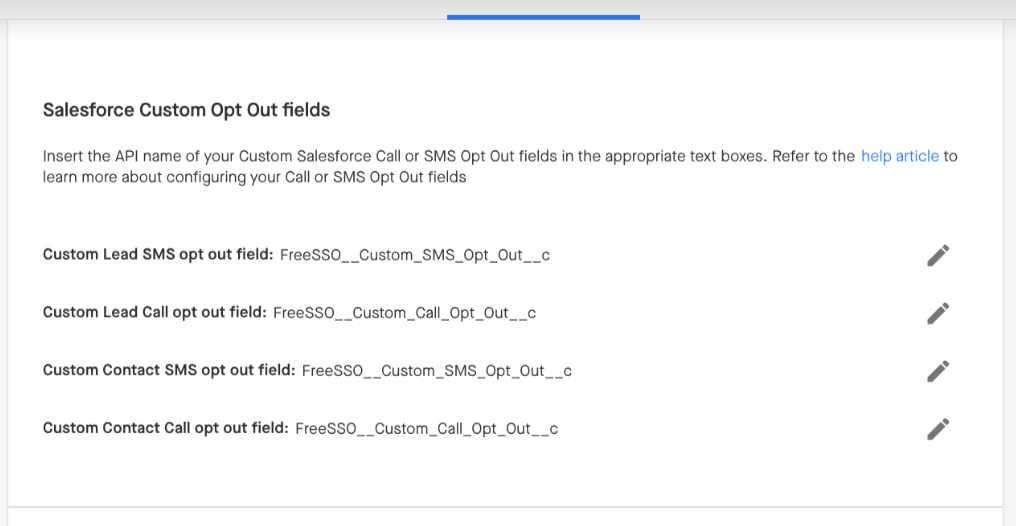This screenshot has height=526, width=1016.
Task: Select the Custom Contact SMS opt out field label
Action: click(x=169, y=371)
